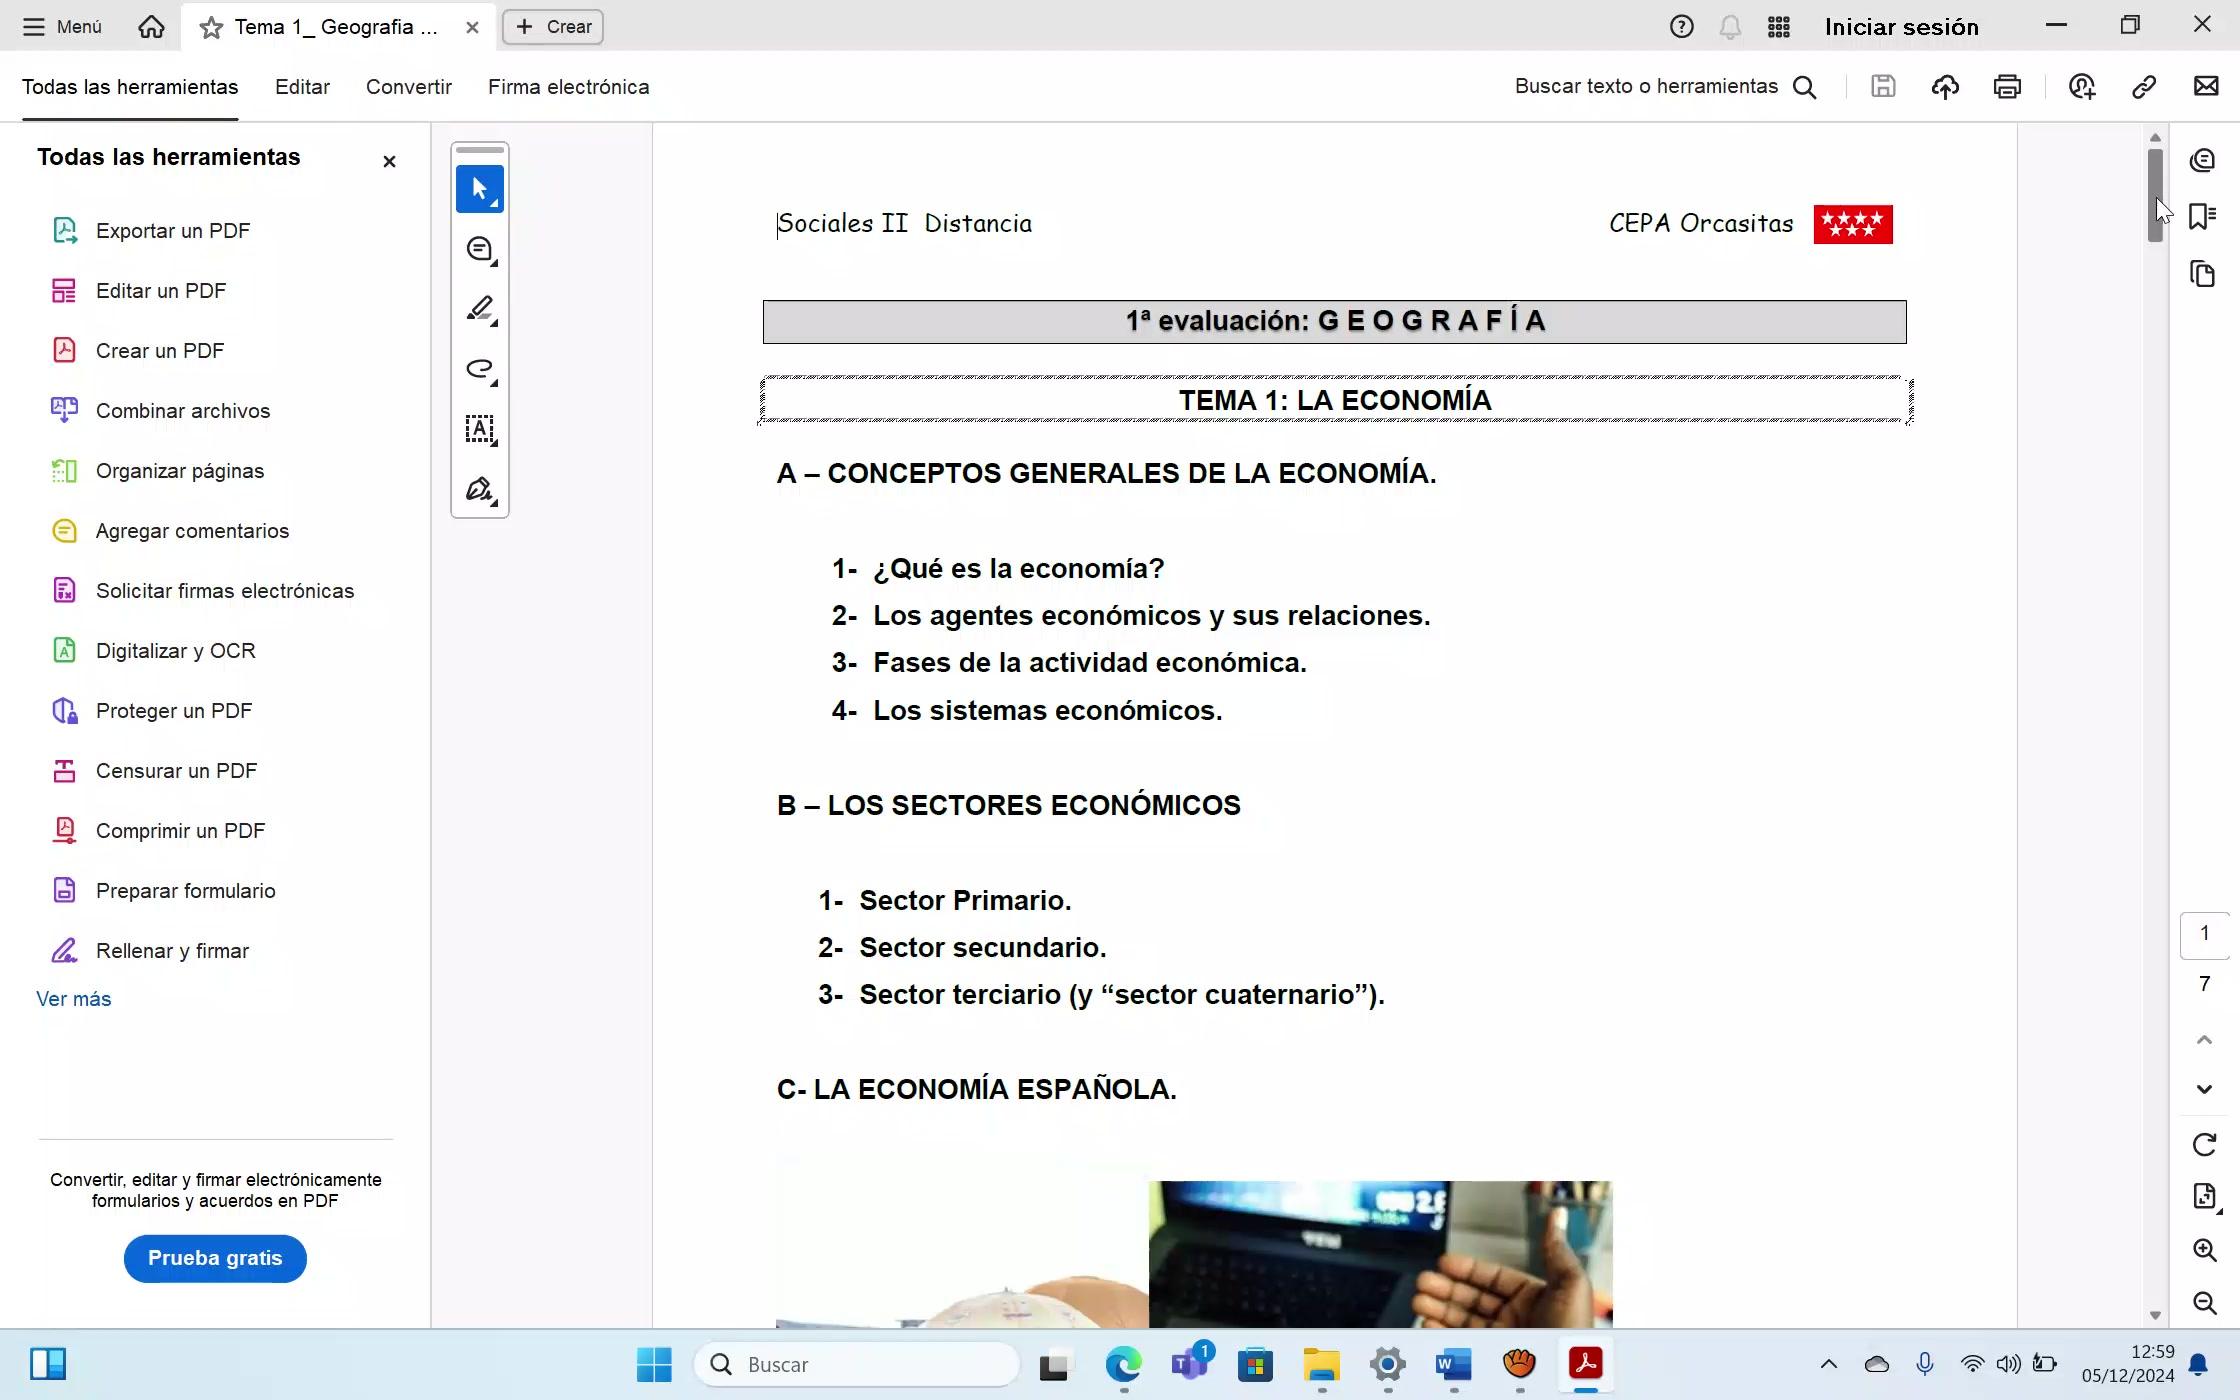The image size is (2240, 1400).
Task: Select the highlighter pen tool
Action: coord(480,309)
